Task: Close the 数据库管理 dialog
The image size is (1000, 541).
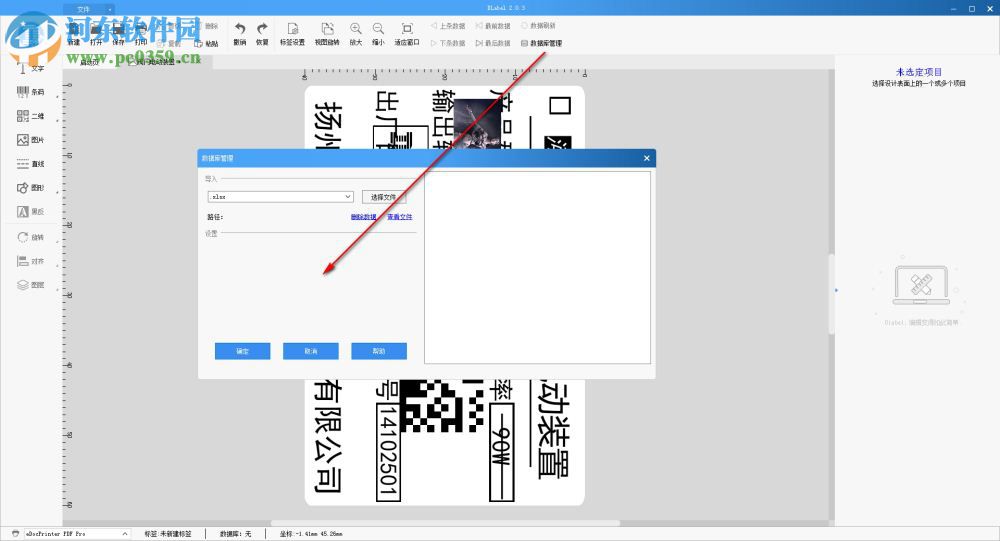Action: click(647, 158)
